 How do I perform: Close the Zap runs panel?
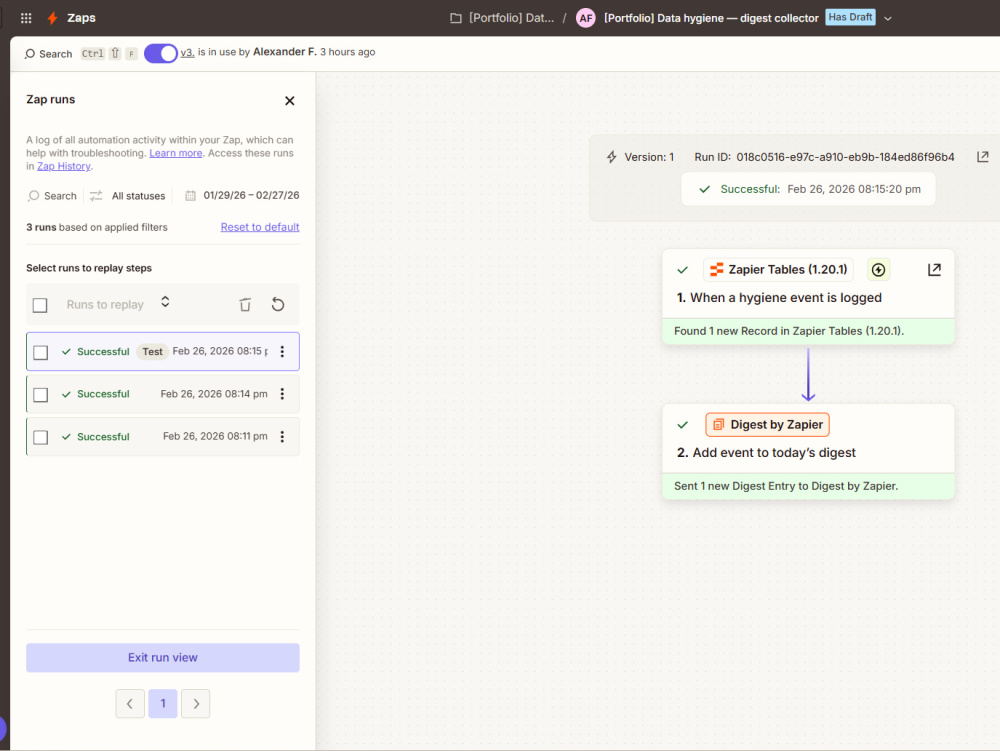point(290,101)
